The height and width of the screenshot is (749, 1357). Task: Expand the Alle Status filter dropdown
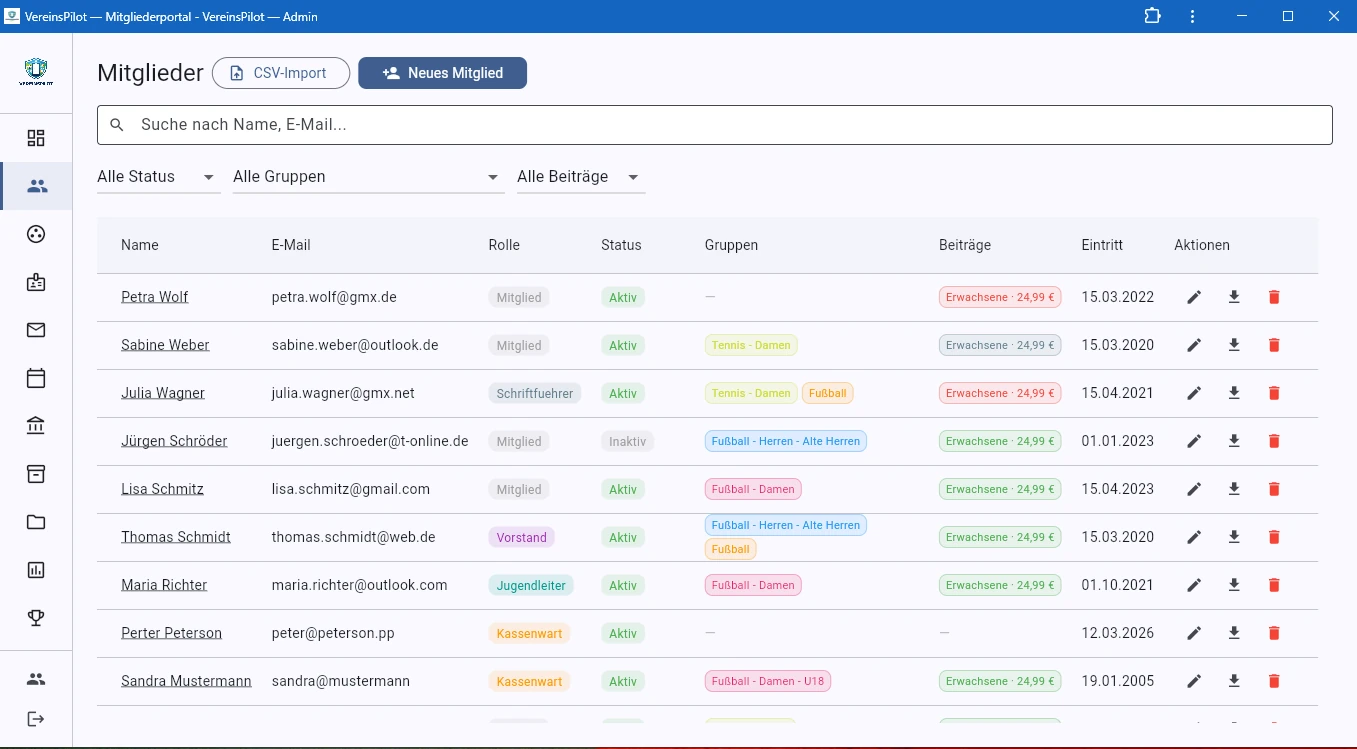(x=158, y=177)
